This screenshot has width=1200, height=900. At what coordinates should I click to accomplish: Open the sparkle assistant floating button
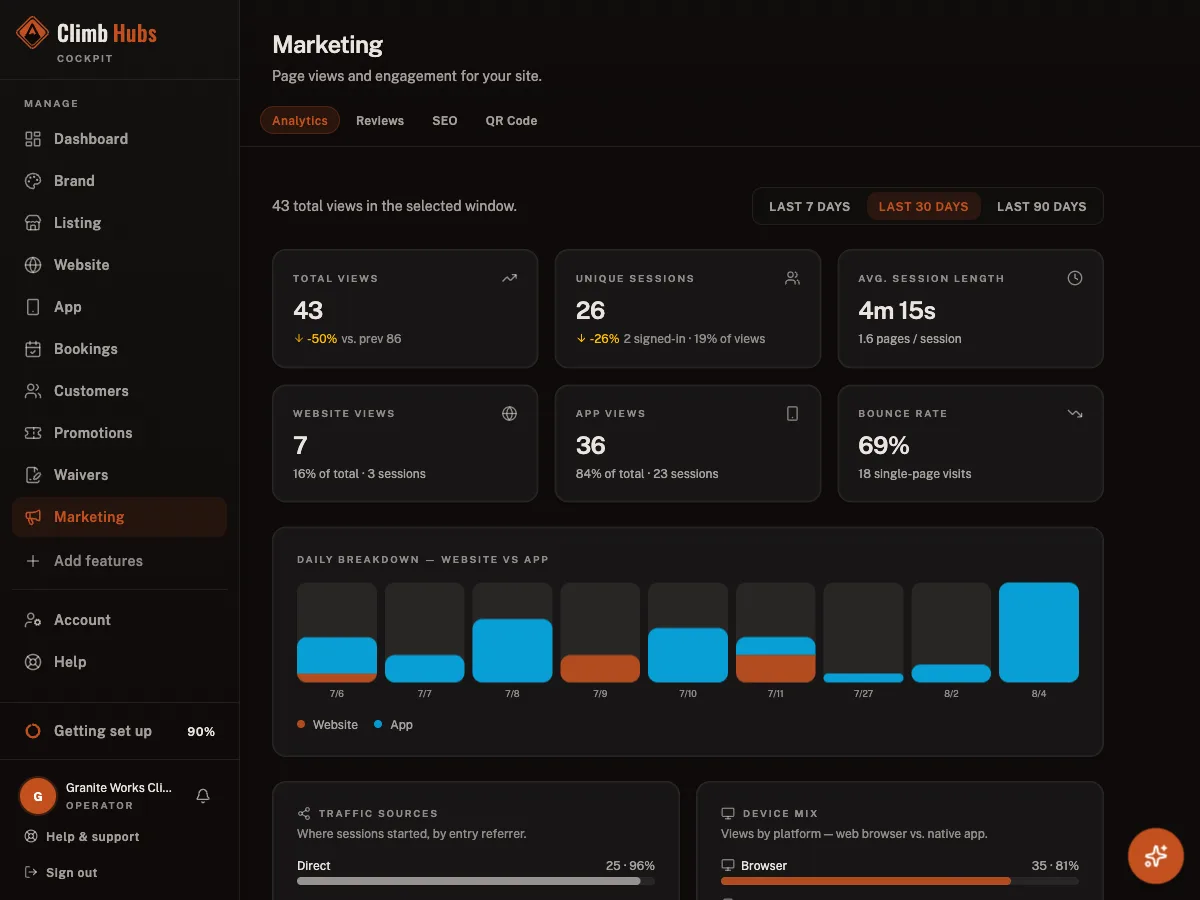coord(1156,855)
